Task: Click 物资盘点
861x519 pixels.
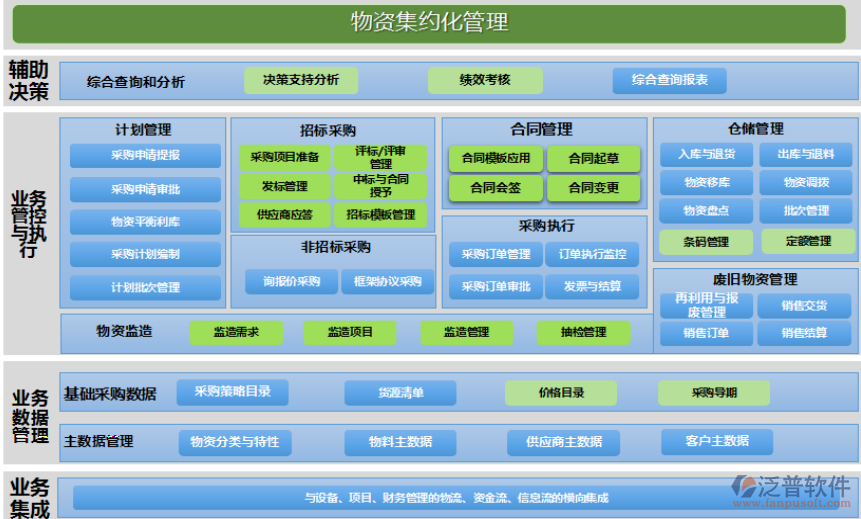Action: pyautogui.click(x=706, y=211)
